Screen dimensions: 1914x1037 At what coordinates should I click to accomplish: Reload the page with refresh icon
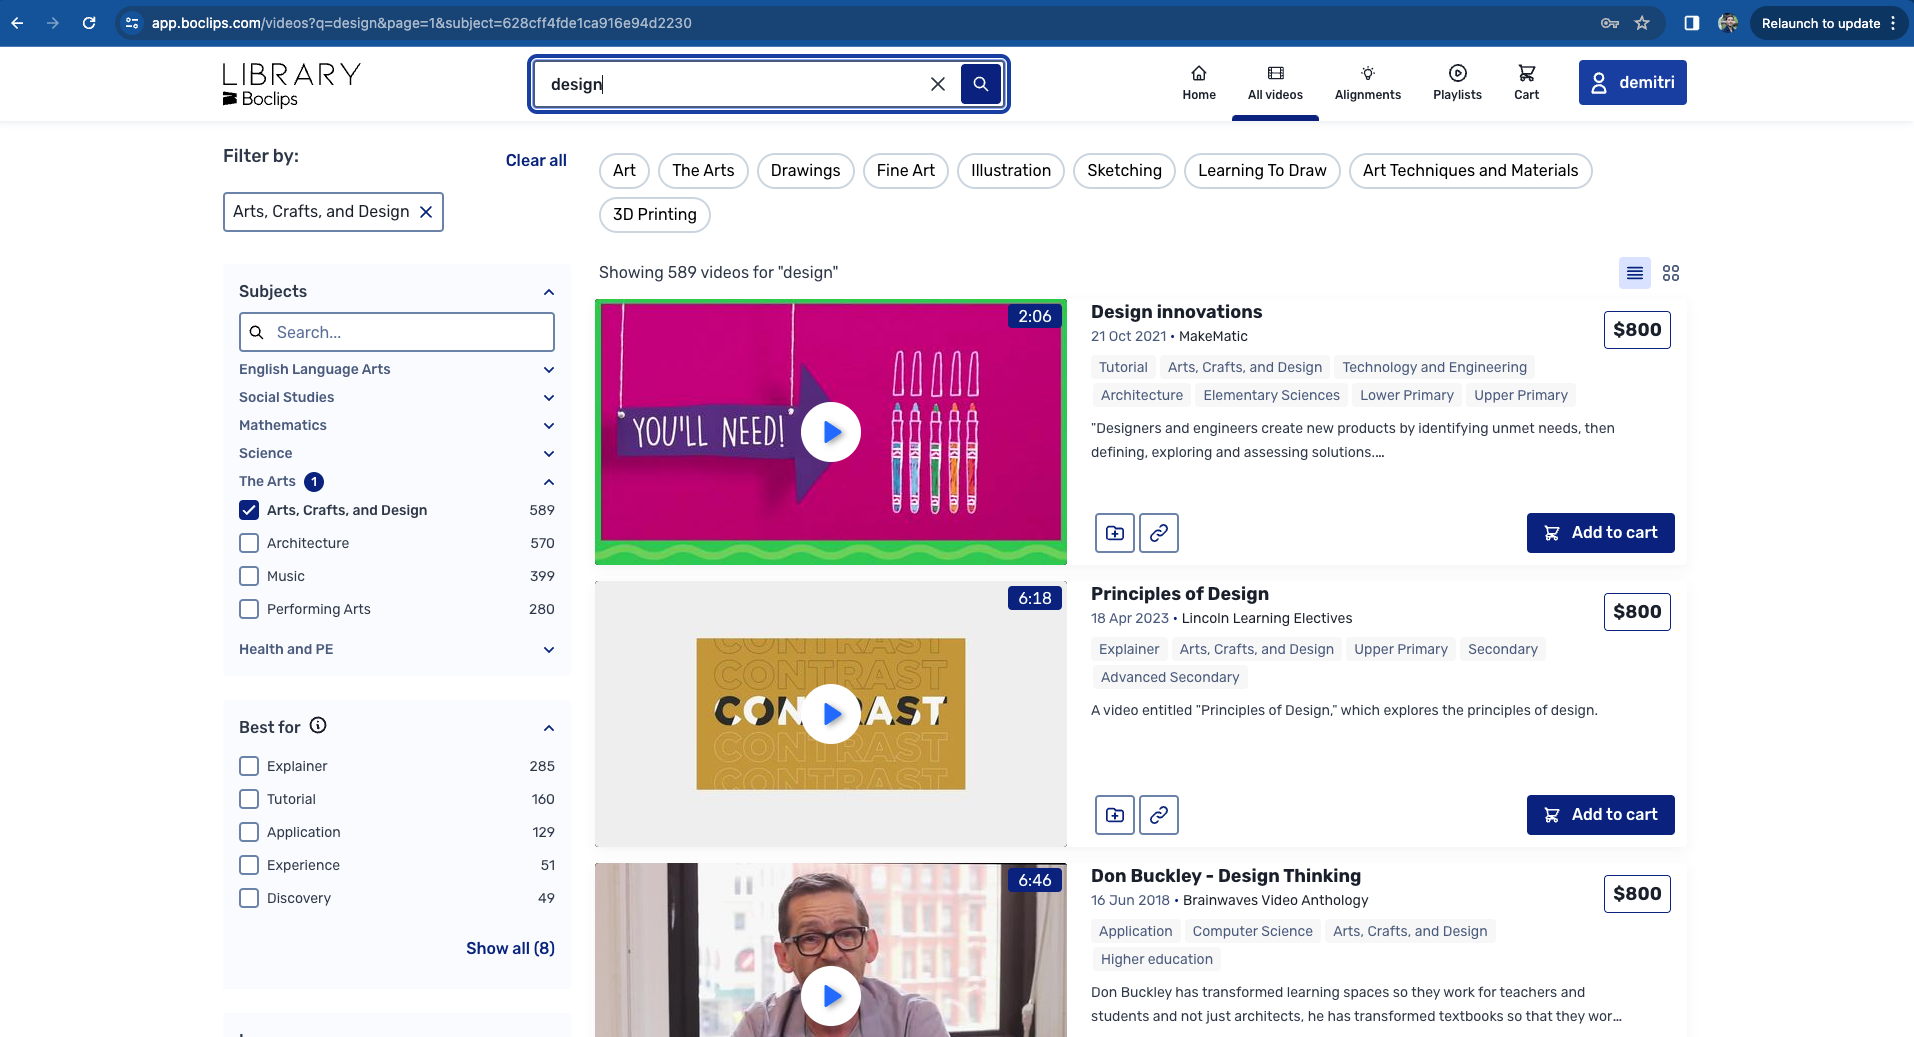click(x=89, y=23)
